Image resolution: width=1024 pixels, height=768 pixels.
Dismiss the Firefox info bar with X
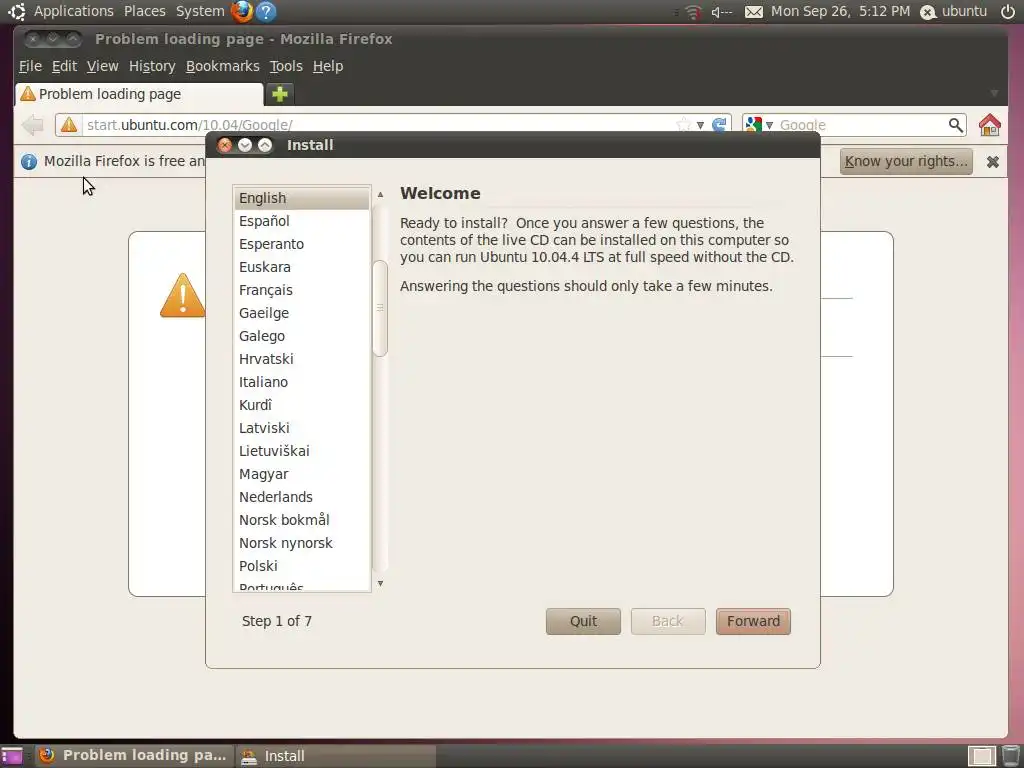click(x=993, y=162)
